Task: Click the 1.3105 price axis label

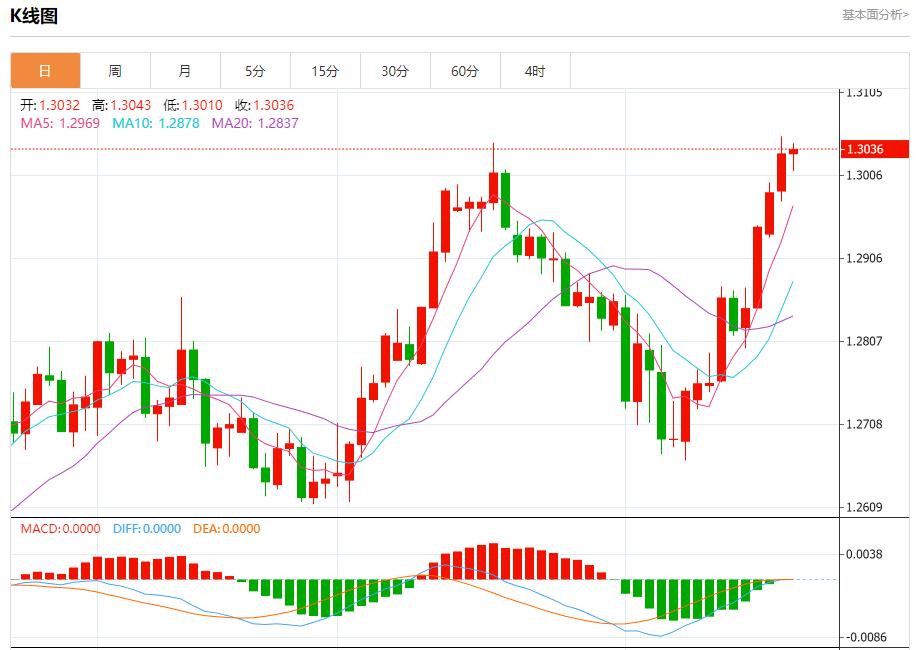Action: pos(864,93)
